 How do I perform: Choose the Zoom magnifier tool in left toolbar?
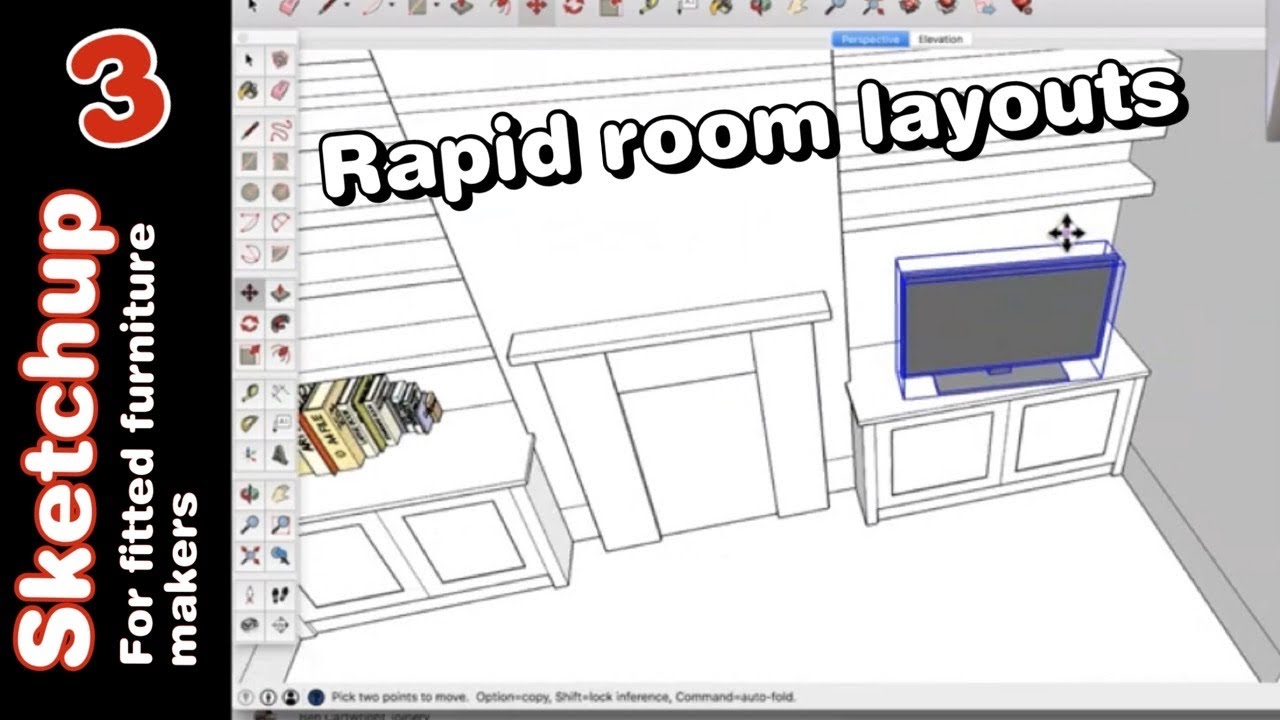[x=250, y=524]
